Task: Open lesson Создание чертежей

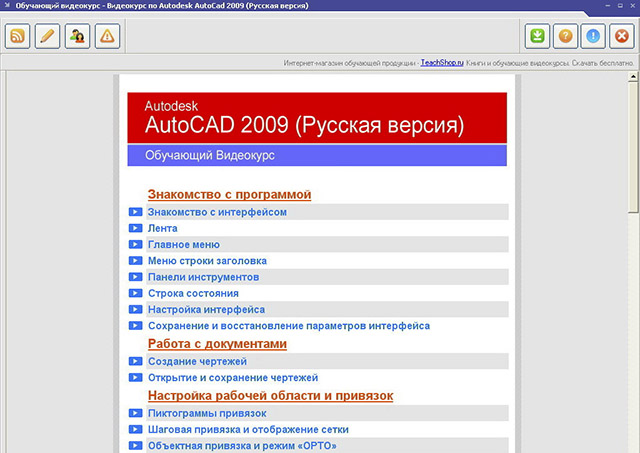Action: coord(197,362)
